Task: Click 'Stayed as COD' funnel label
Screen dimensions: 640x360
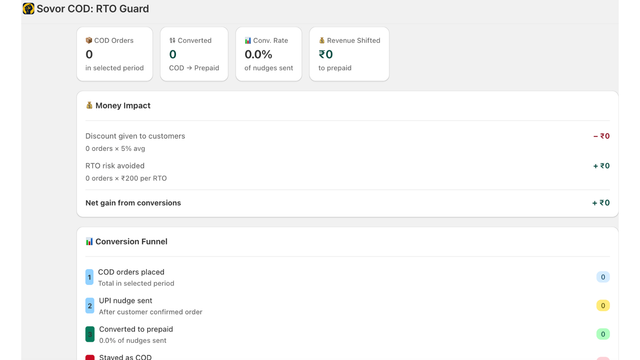Action: [125, 357]
